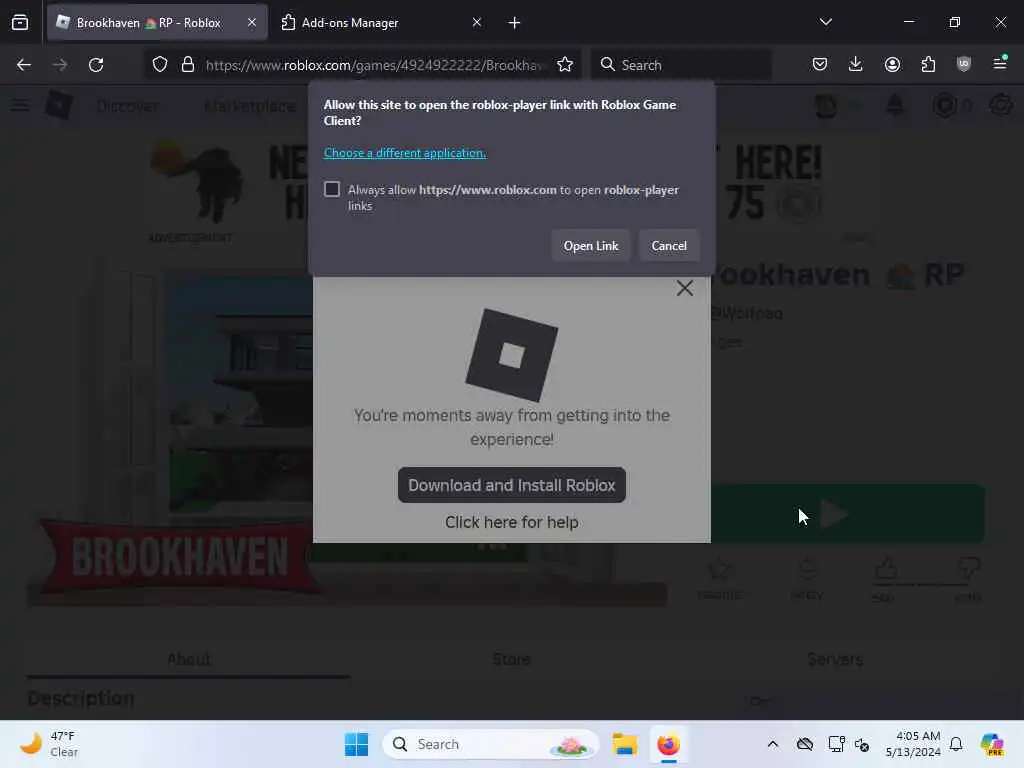Open a new tab

coord(514,23)
